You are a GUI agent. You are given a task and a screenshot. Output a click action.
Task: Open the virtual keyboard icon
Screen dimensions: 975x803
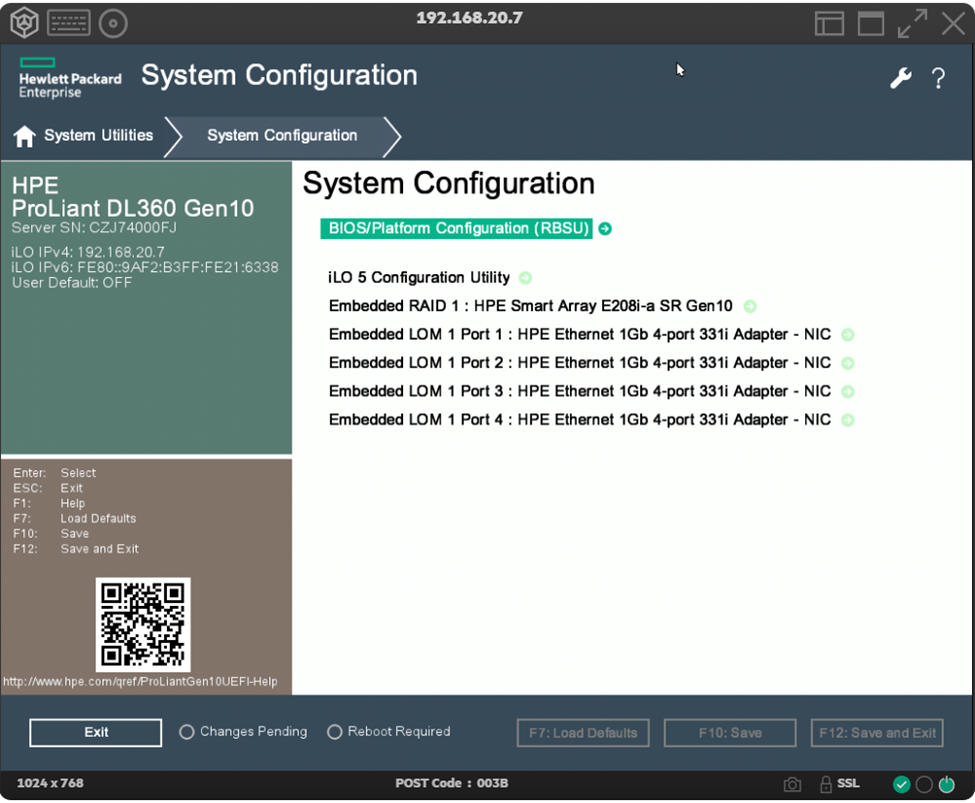(x=68, y=22)
